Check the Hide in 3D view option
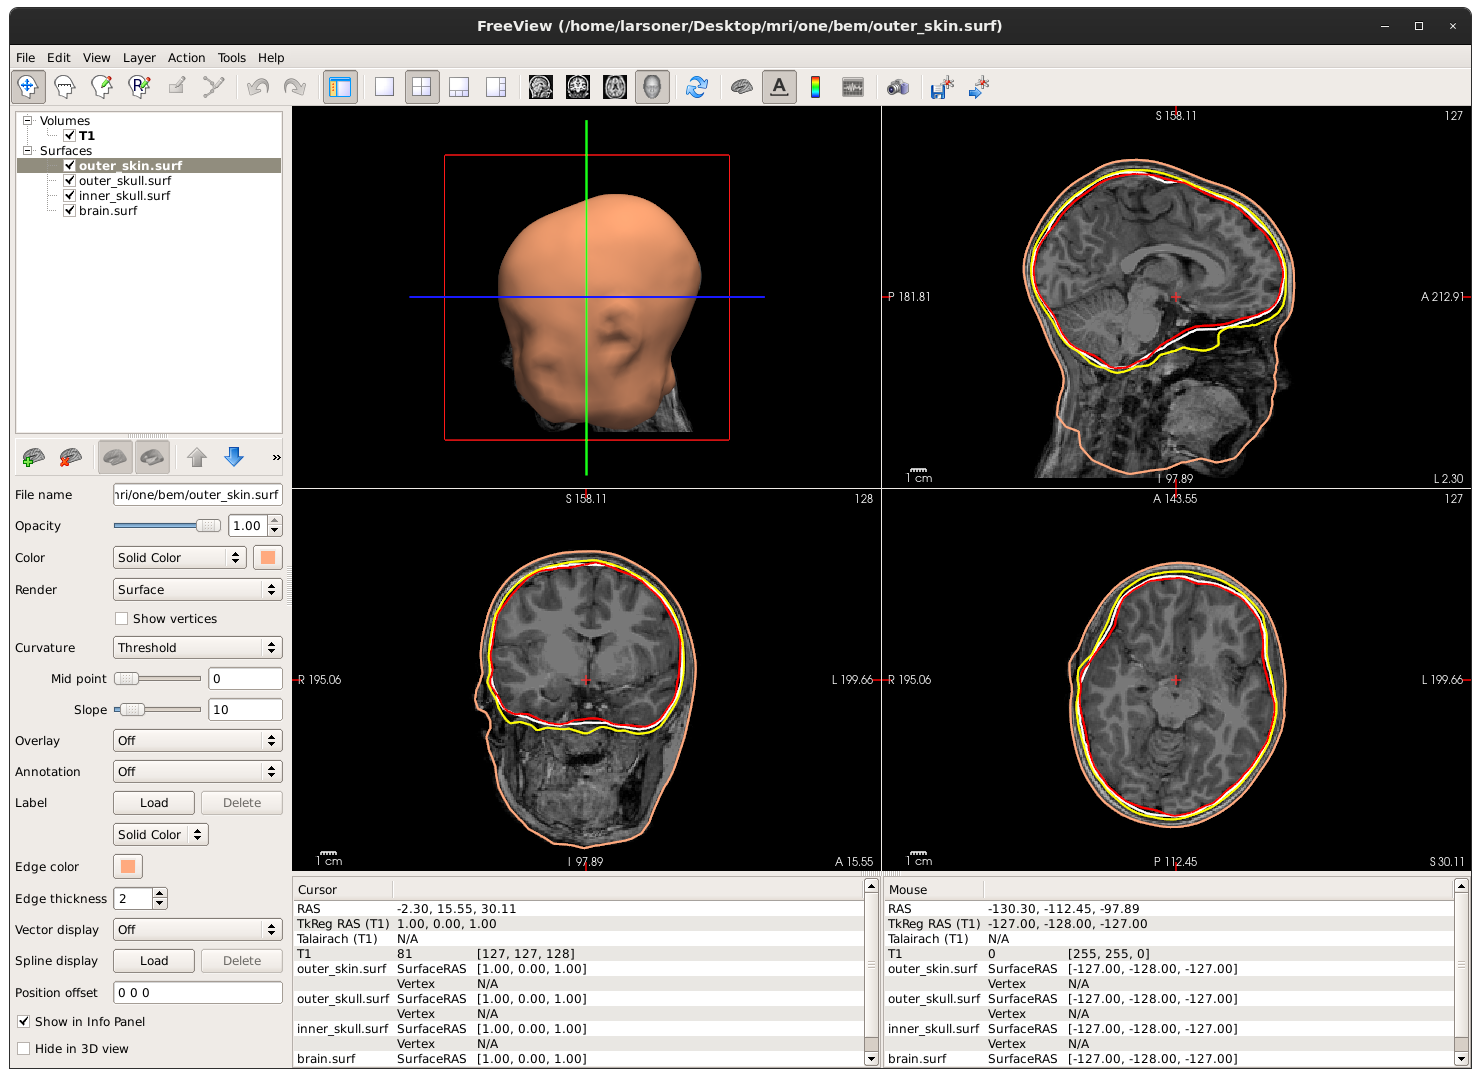 pos(24,1049)
